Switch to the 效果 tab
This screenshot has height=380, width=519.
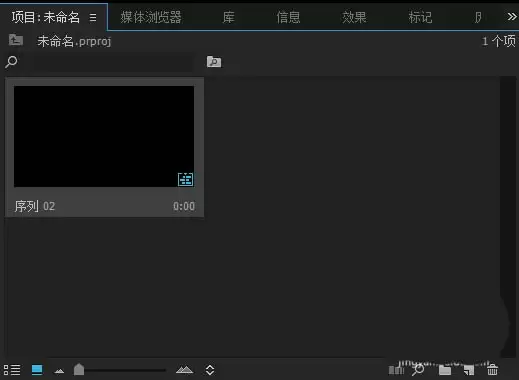(x=354, y=17)
